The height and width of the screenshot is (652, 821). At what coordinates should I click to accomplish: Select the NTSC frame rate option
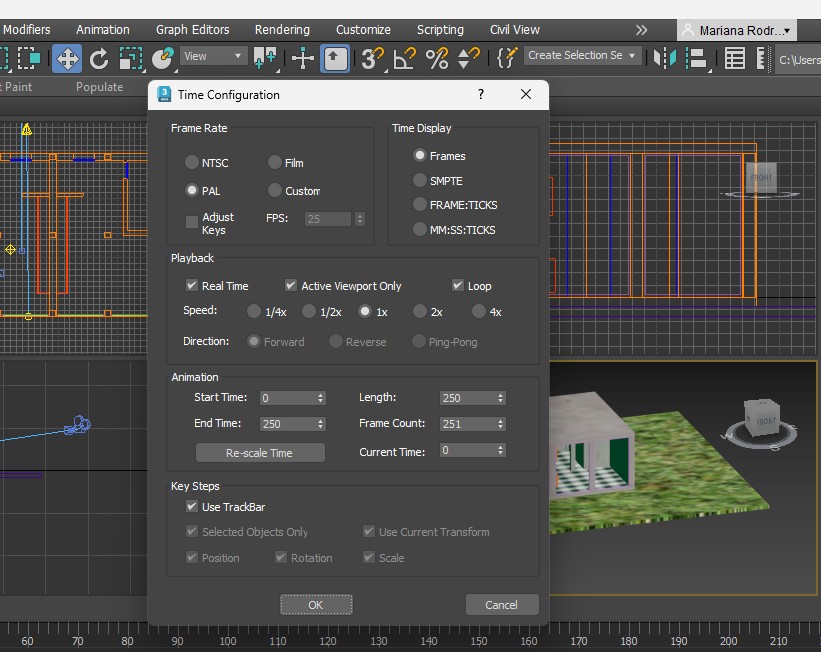[x=192, y=162]
